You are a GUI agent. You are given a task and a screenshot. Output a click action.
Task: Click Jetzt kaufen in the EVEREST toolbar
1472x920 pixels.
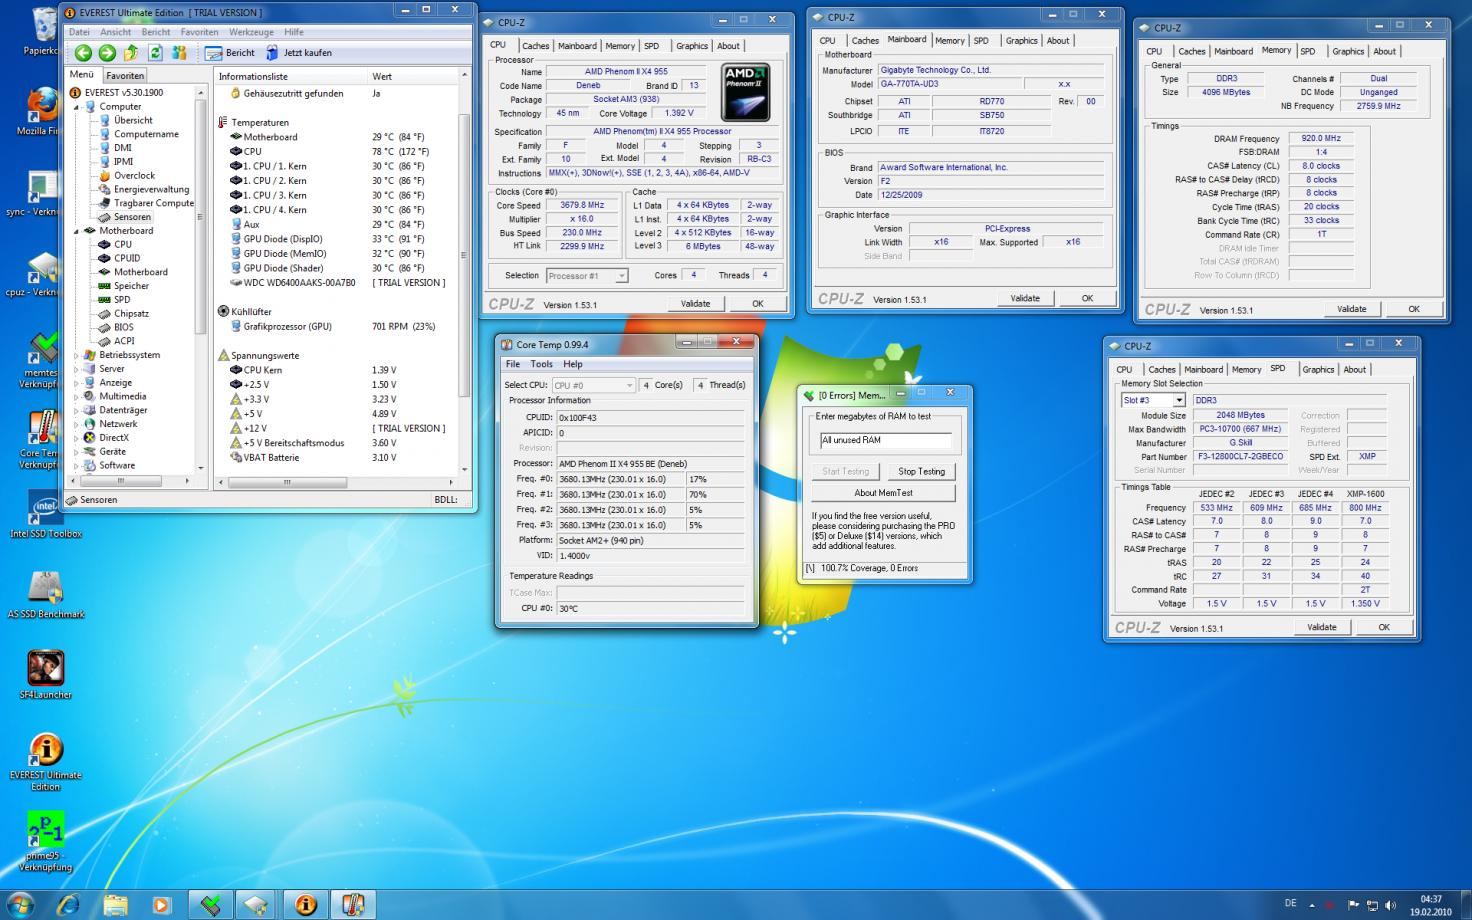298,53
